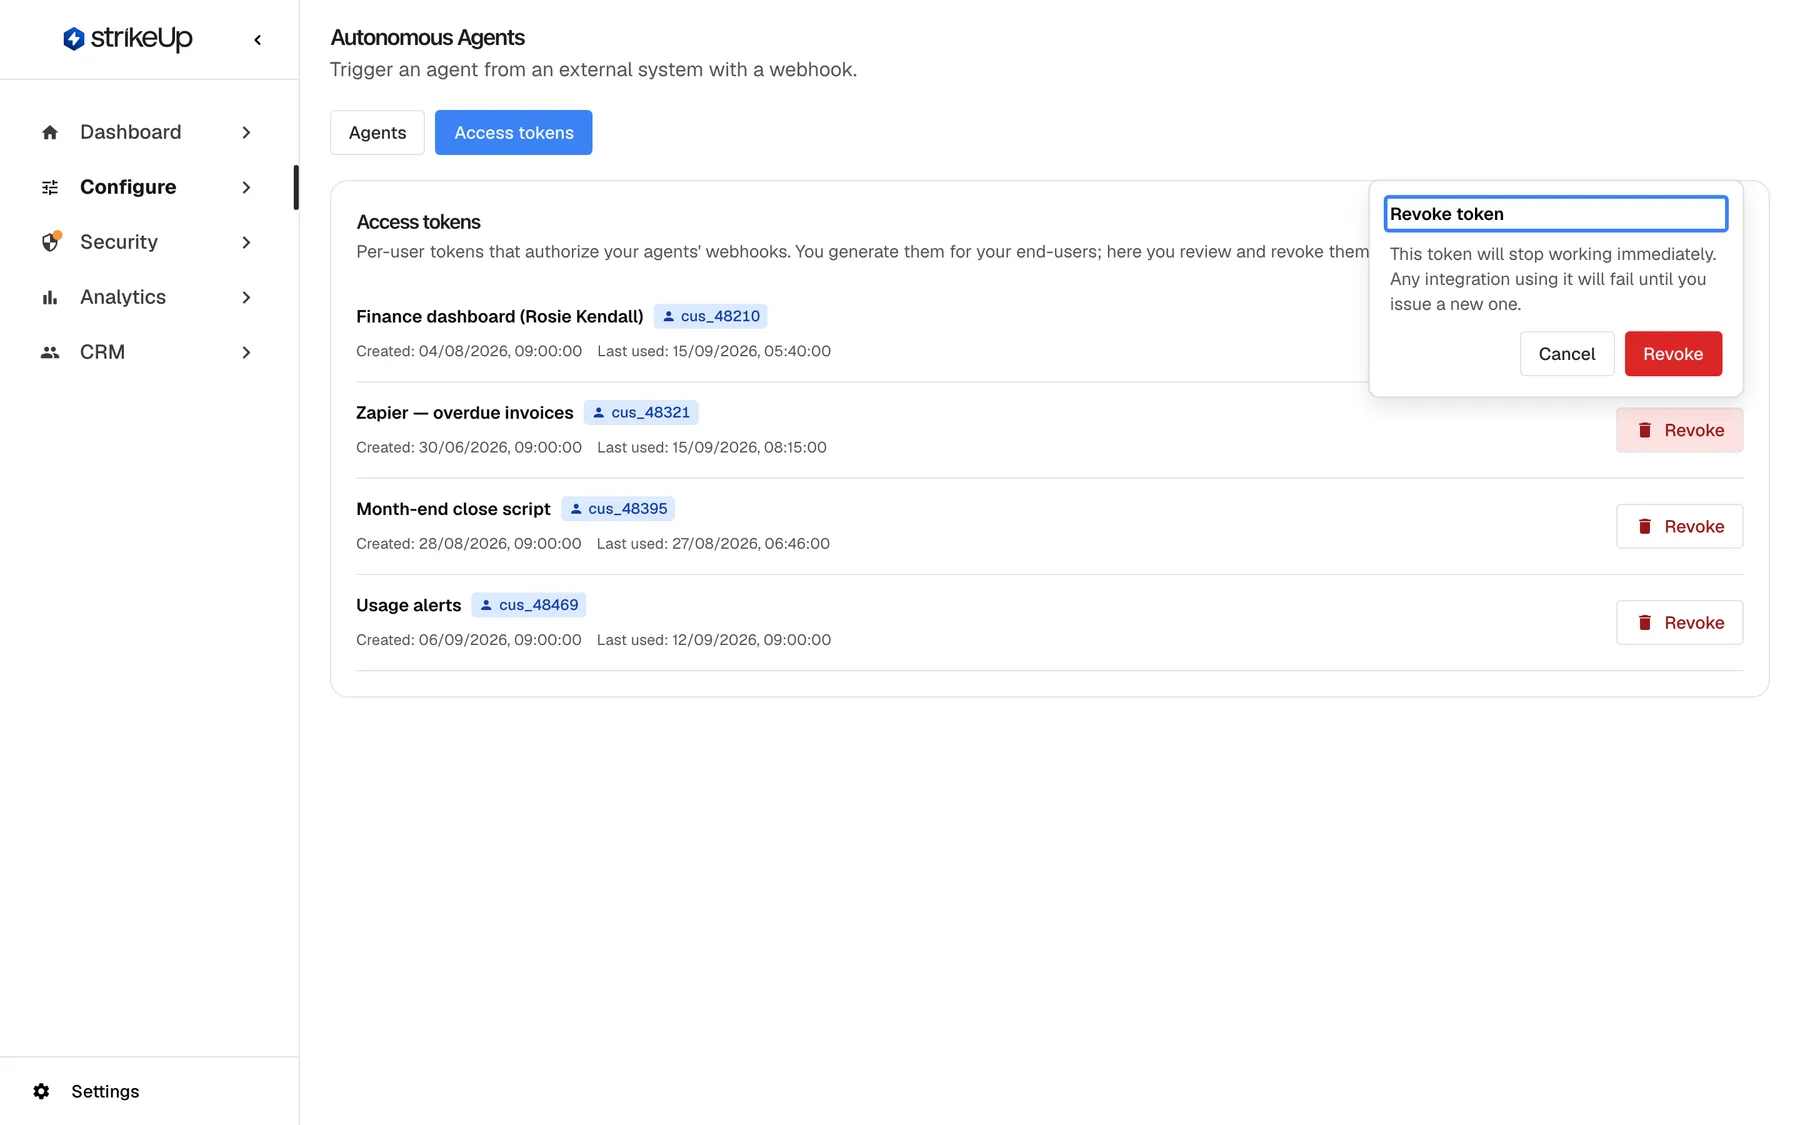
Task: Click the Security shield icon
Action: click(x=50, y=242)
